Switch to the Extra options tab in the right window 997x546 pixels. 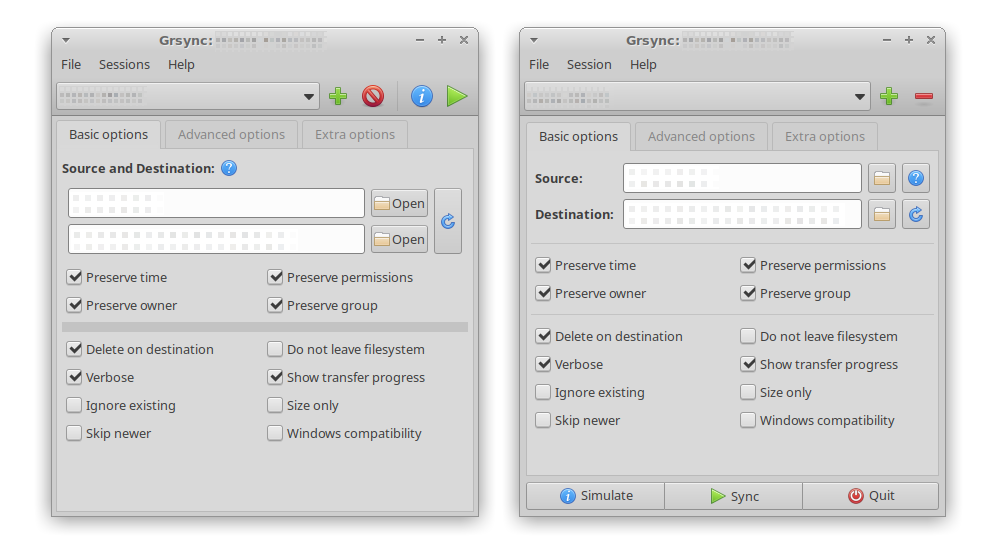pyautogui.click(x=825, y=137)
